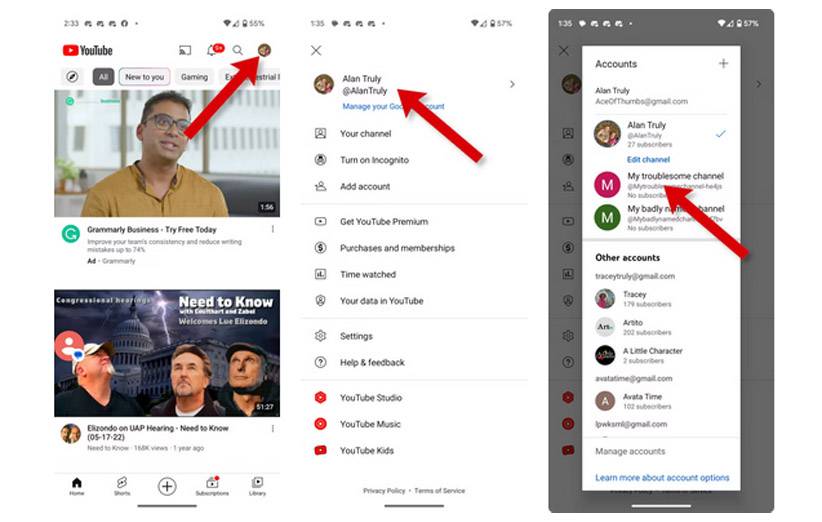This screenshot has width=822, height=522.
Task: Open the Explore compass chip
Action: [x=72, y=77]
